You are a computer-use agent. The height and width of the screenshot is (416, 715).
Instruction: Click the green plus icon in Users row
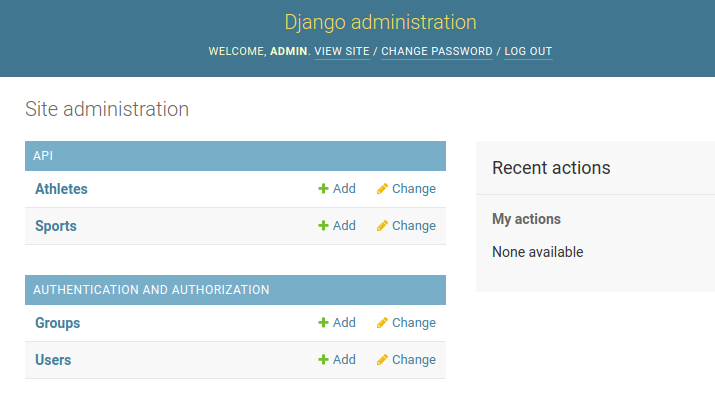[x=323, y=359]
